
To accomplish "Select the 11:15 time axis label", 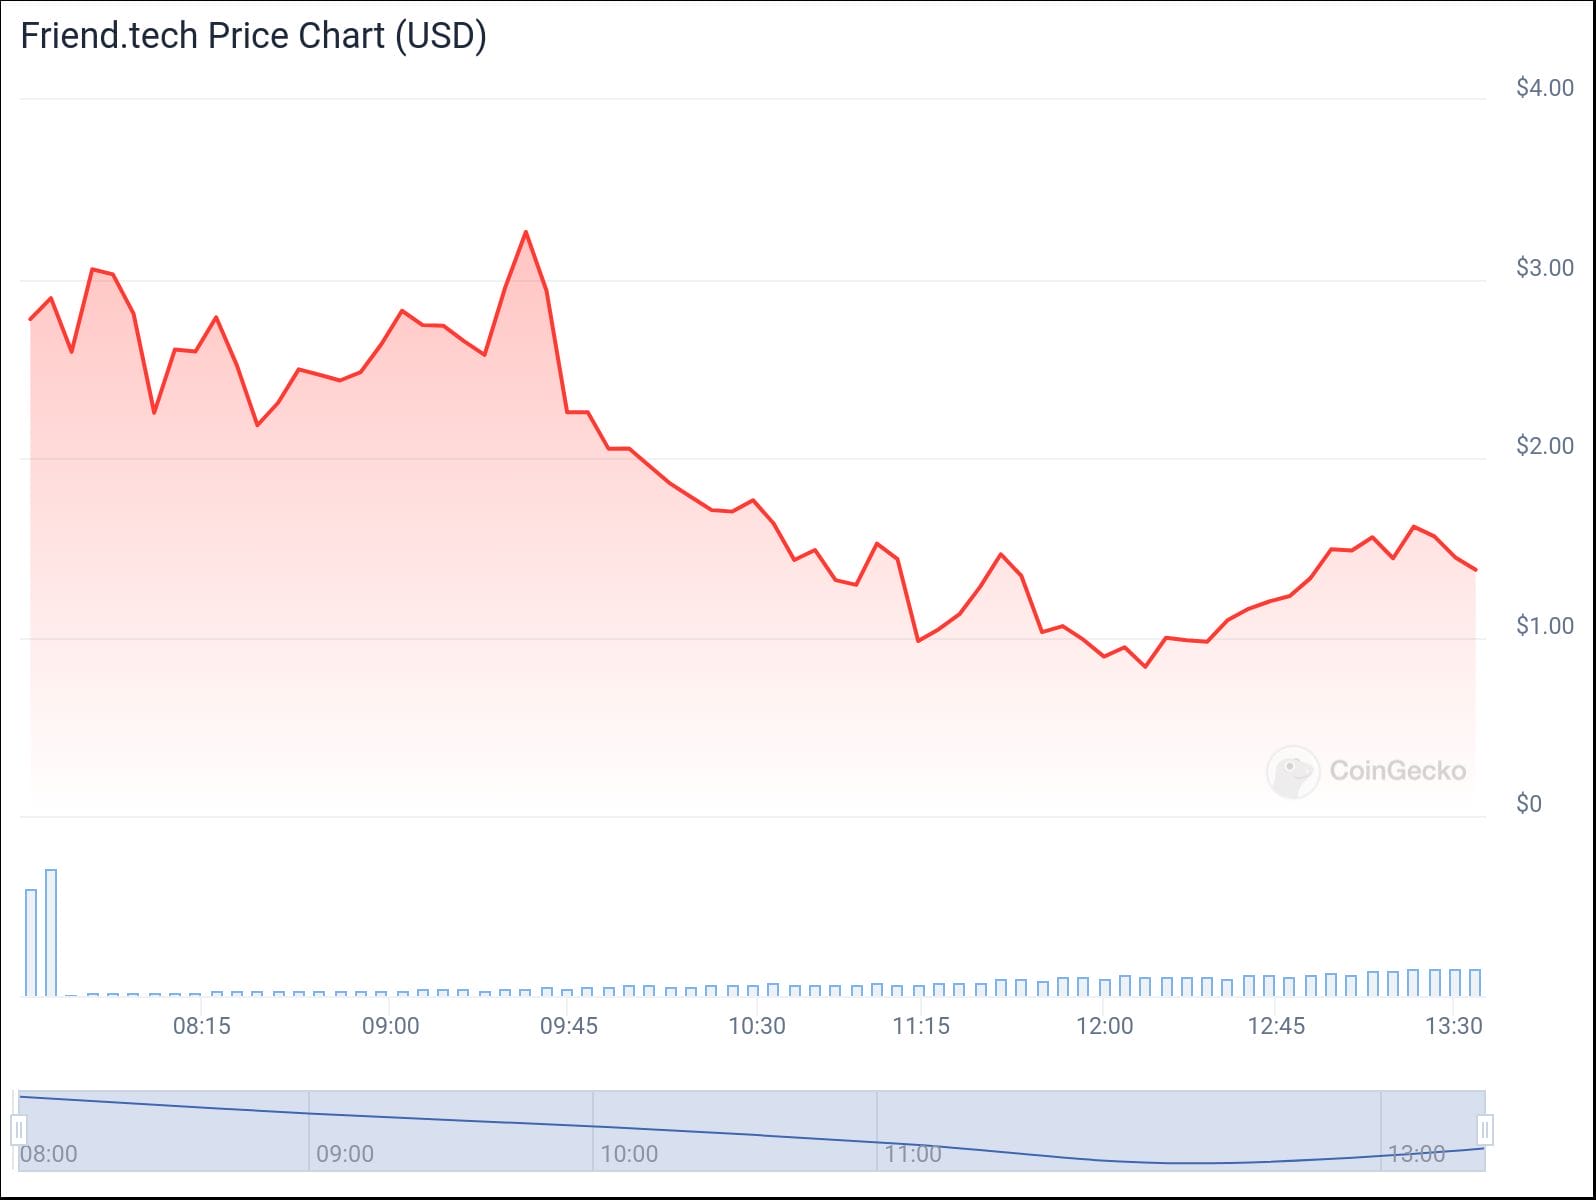I will tap(921, 1026).
